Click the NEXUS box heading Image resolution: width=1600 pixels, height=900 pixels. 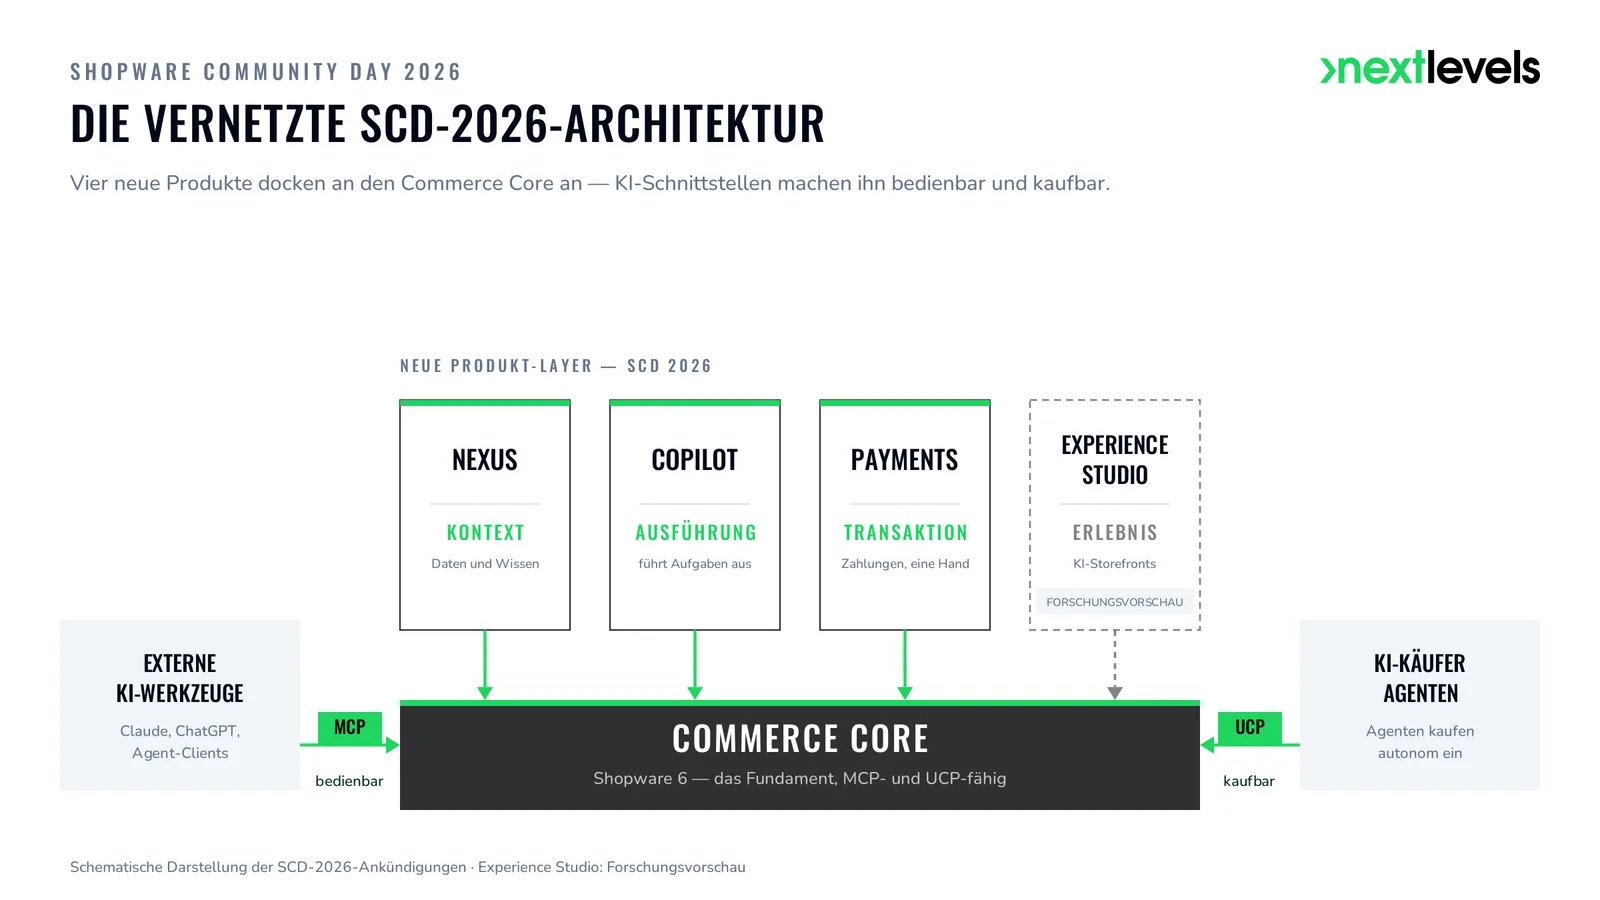pos(485,460)
